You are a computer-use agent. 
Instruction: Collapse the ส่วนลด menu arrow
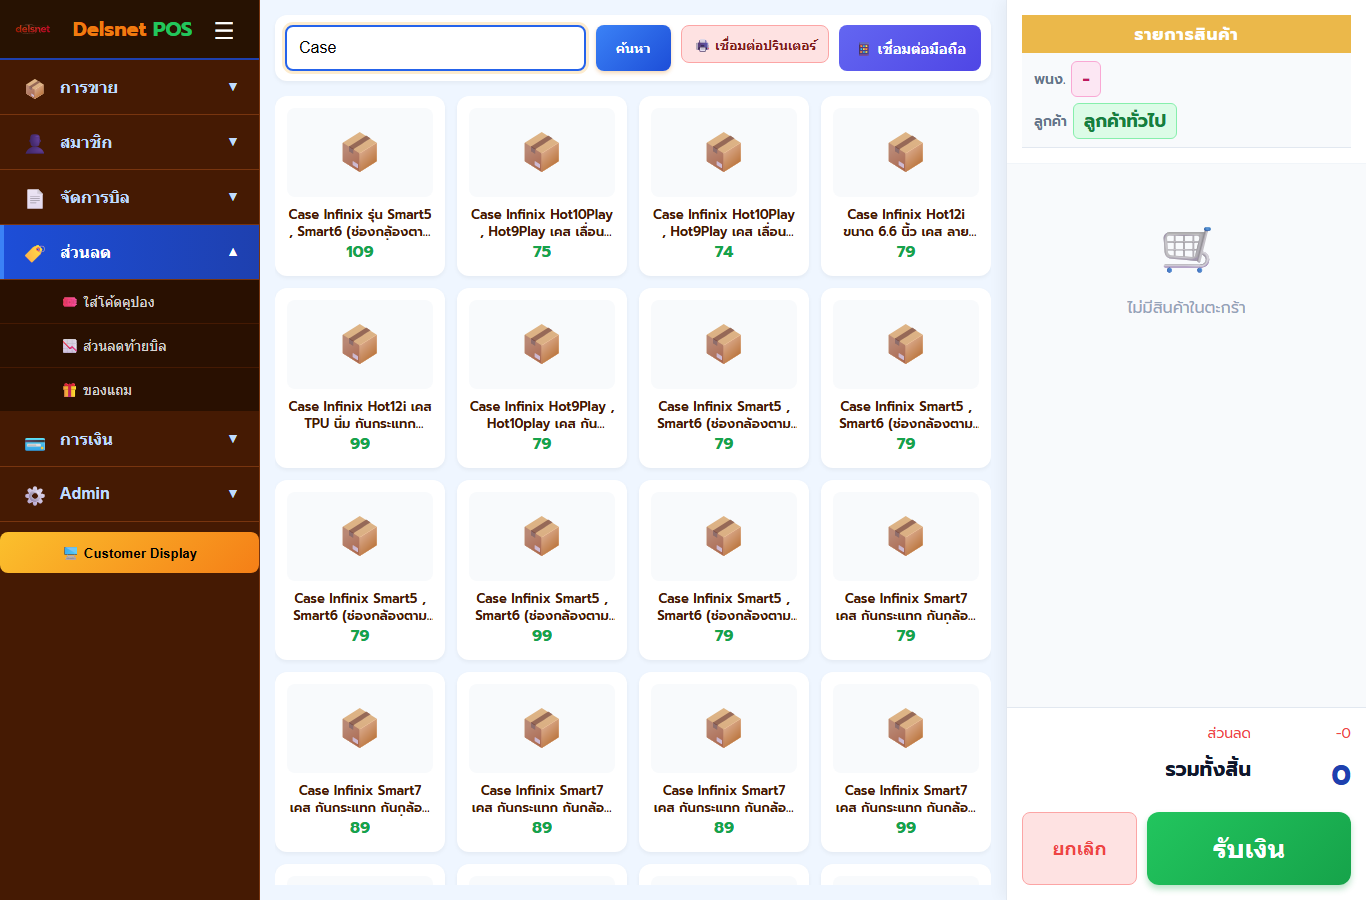(x=233, y=252)
